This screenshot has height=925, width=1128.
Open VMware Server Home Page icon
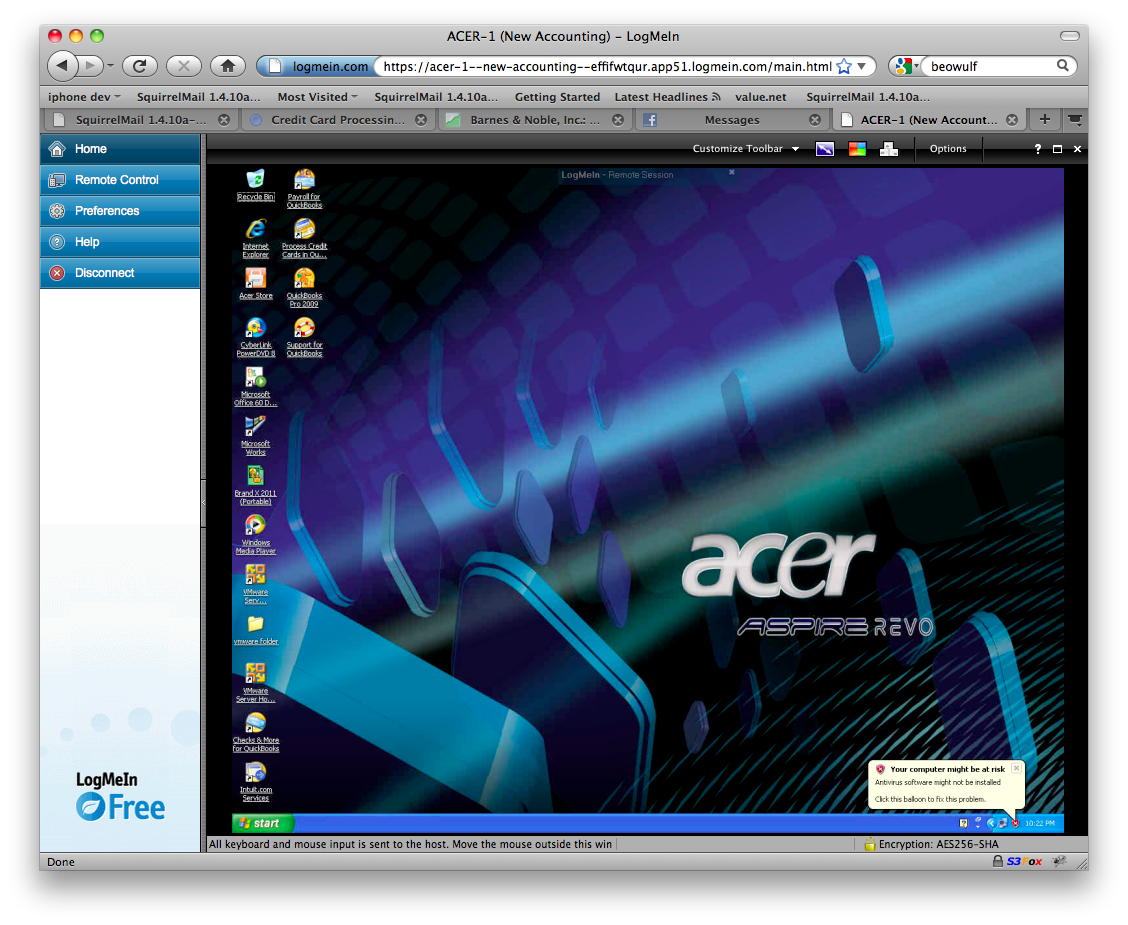click(255, 683)
